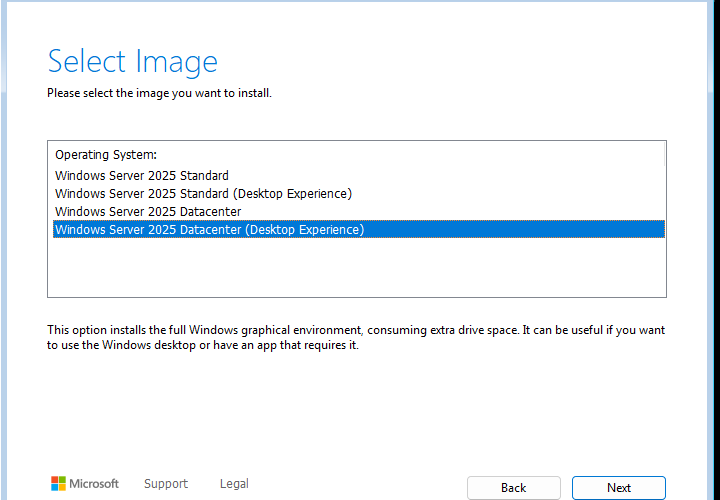Proceed with the Next button
The image size is (720, 500).
619,488
